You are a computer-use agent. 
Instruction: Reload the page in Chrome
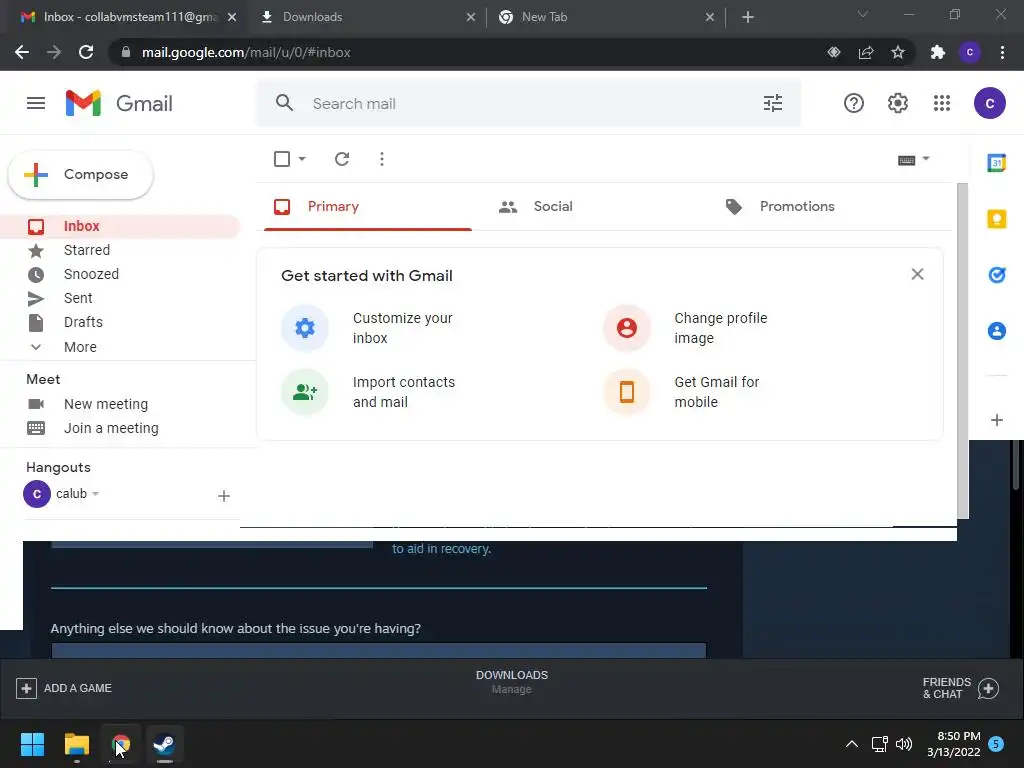pyautogui.click(x=86, y=52)
